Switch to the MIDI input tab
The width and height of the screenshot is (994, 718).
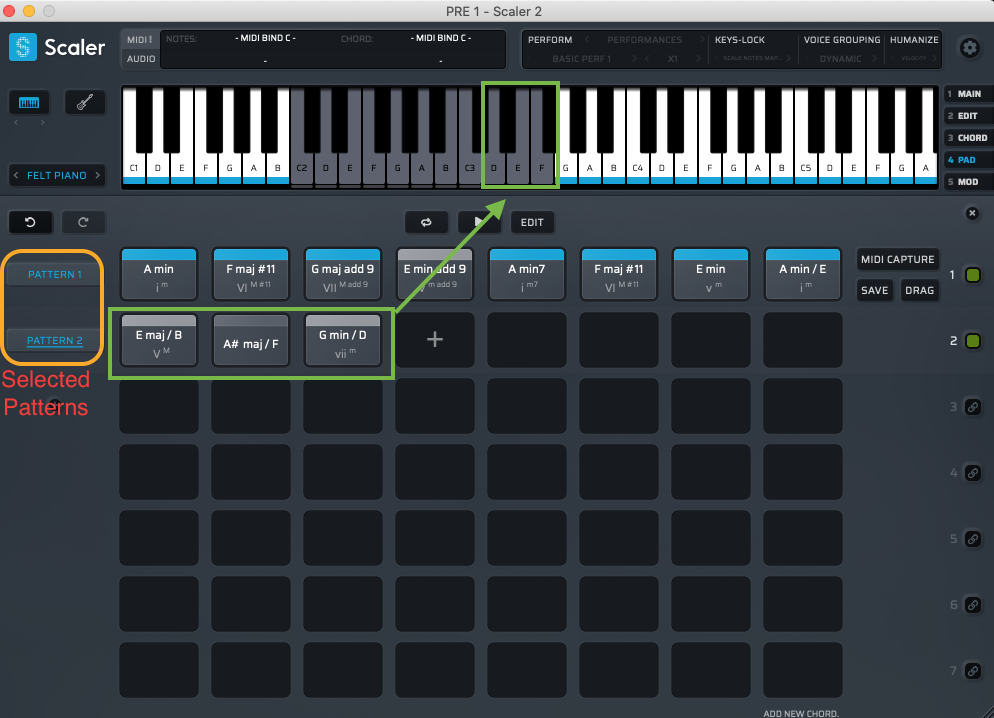coord(139,40)
